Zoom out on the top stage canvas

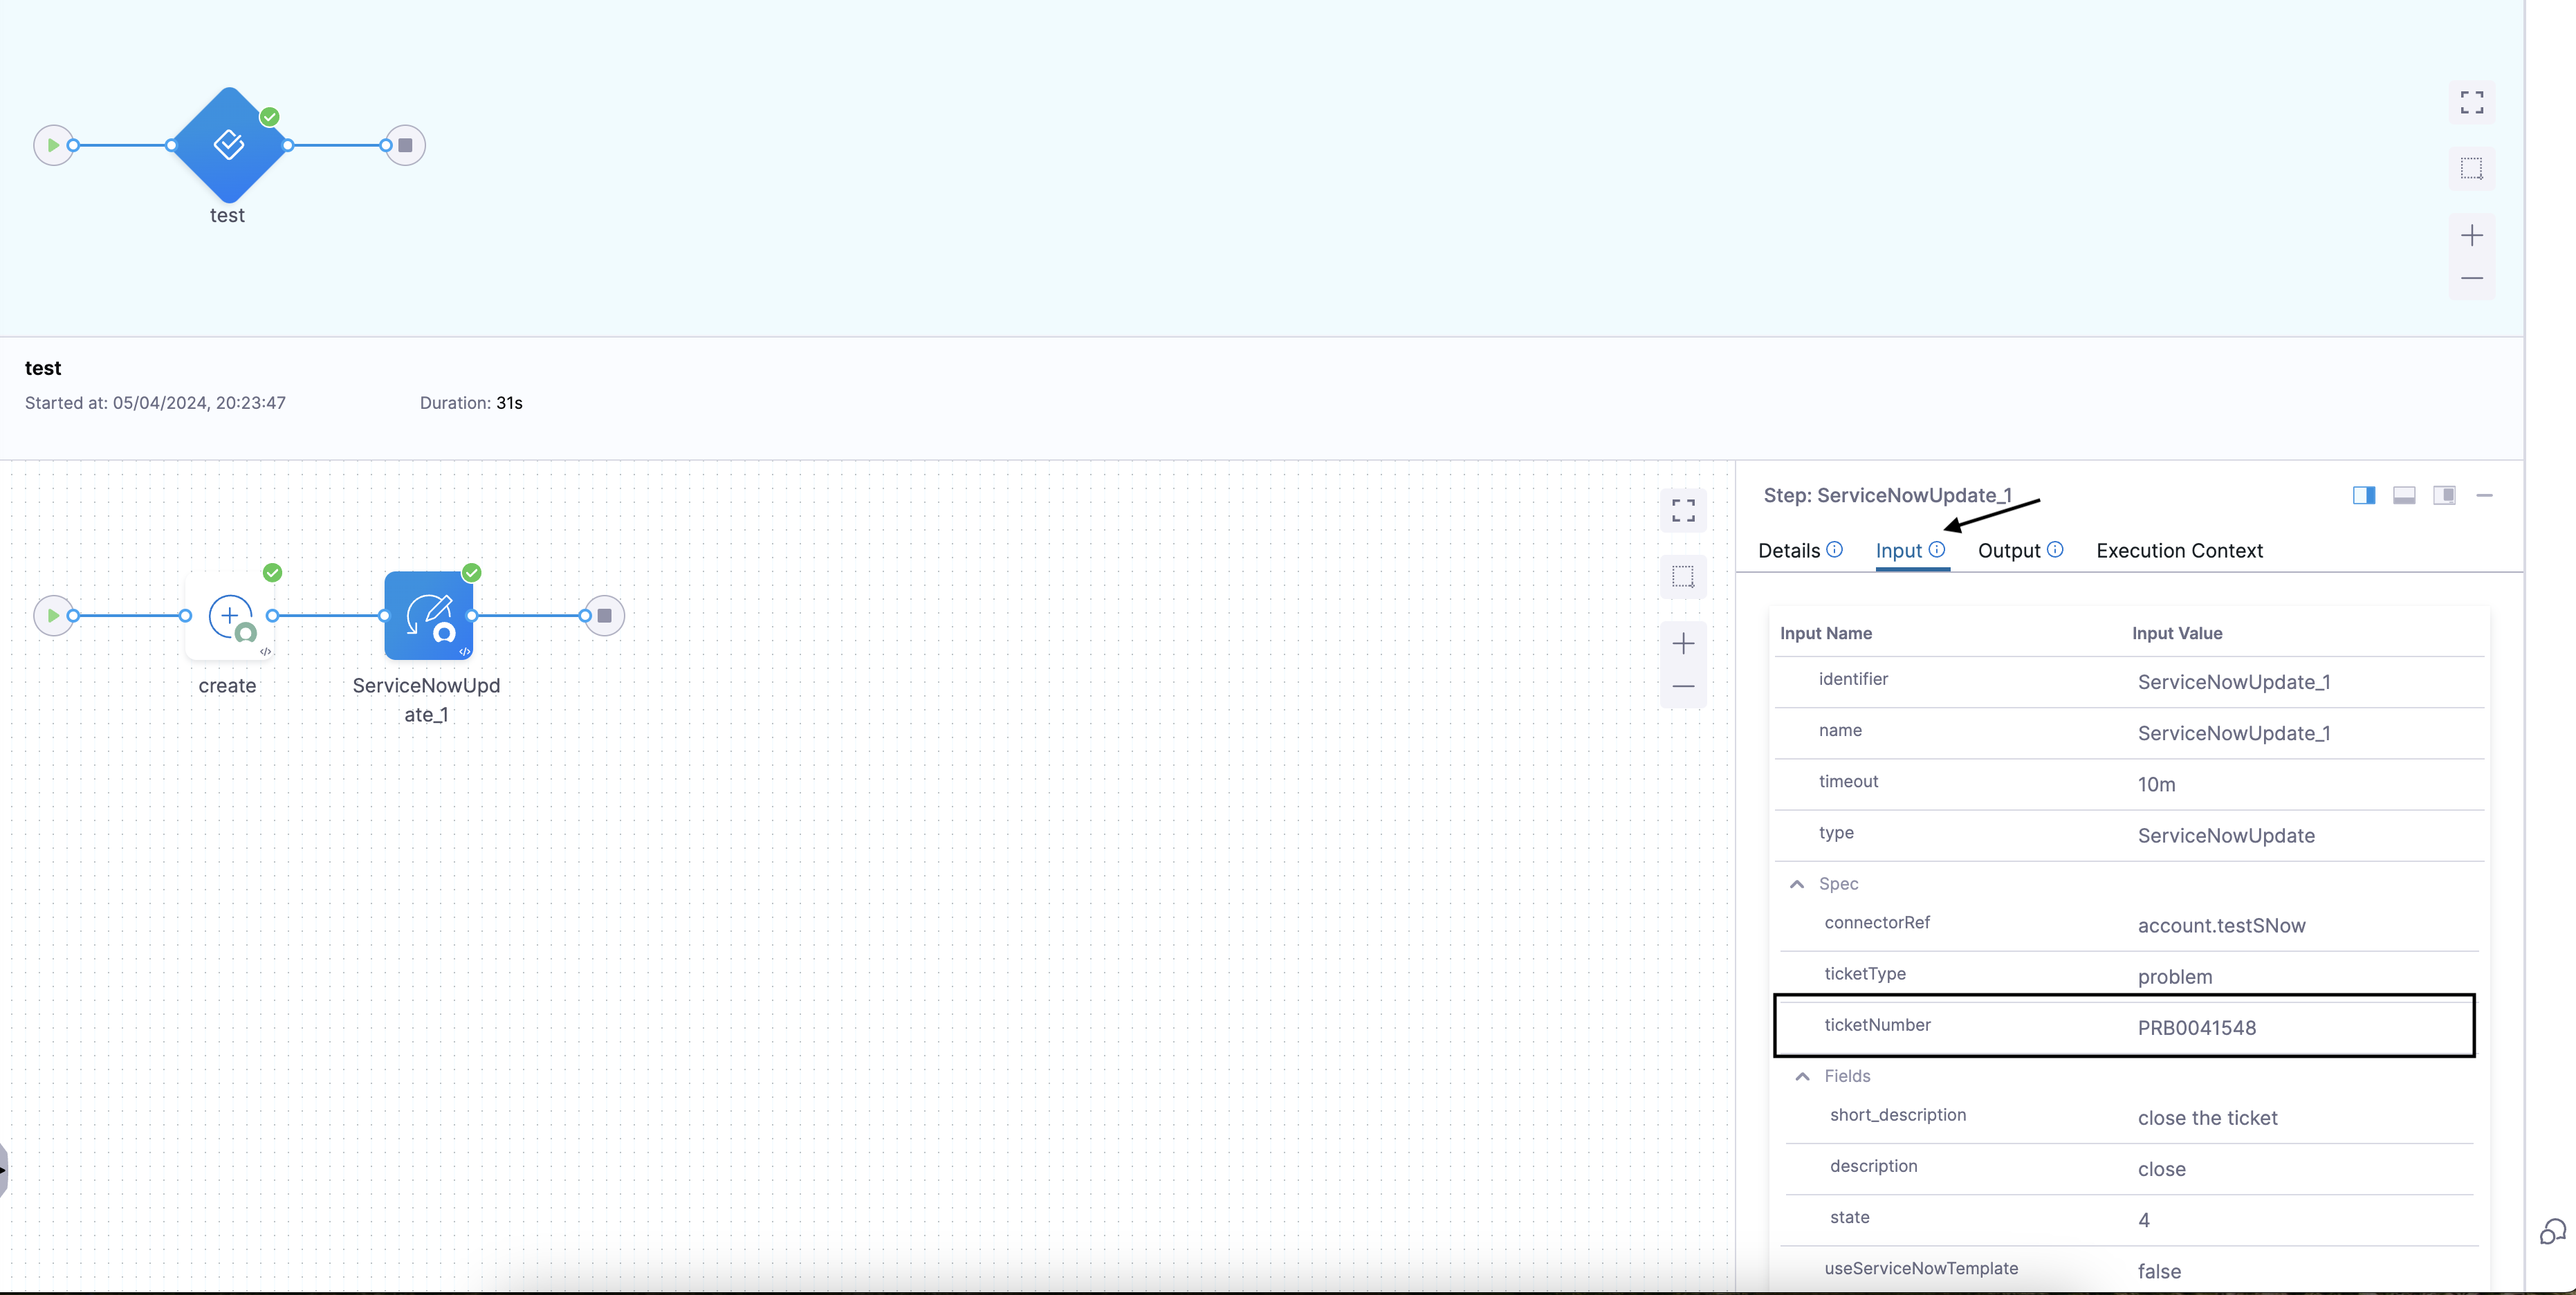click(2471, 278)
